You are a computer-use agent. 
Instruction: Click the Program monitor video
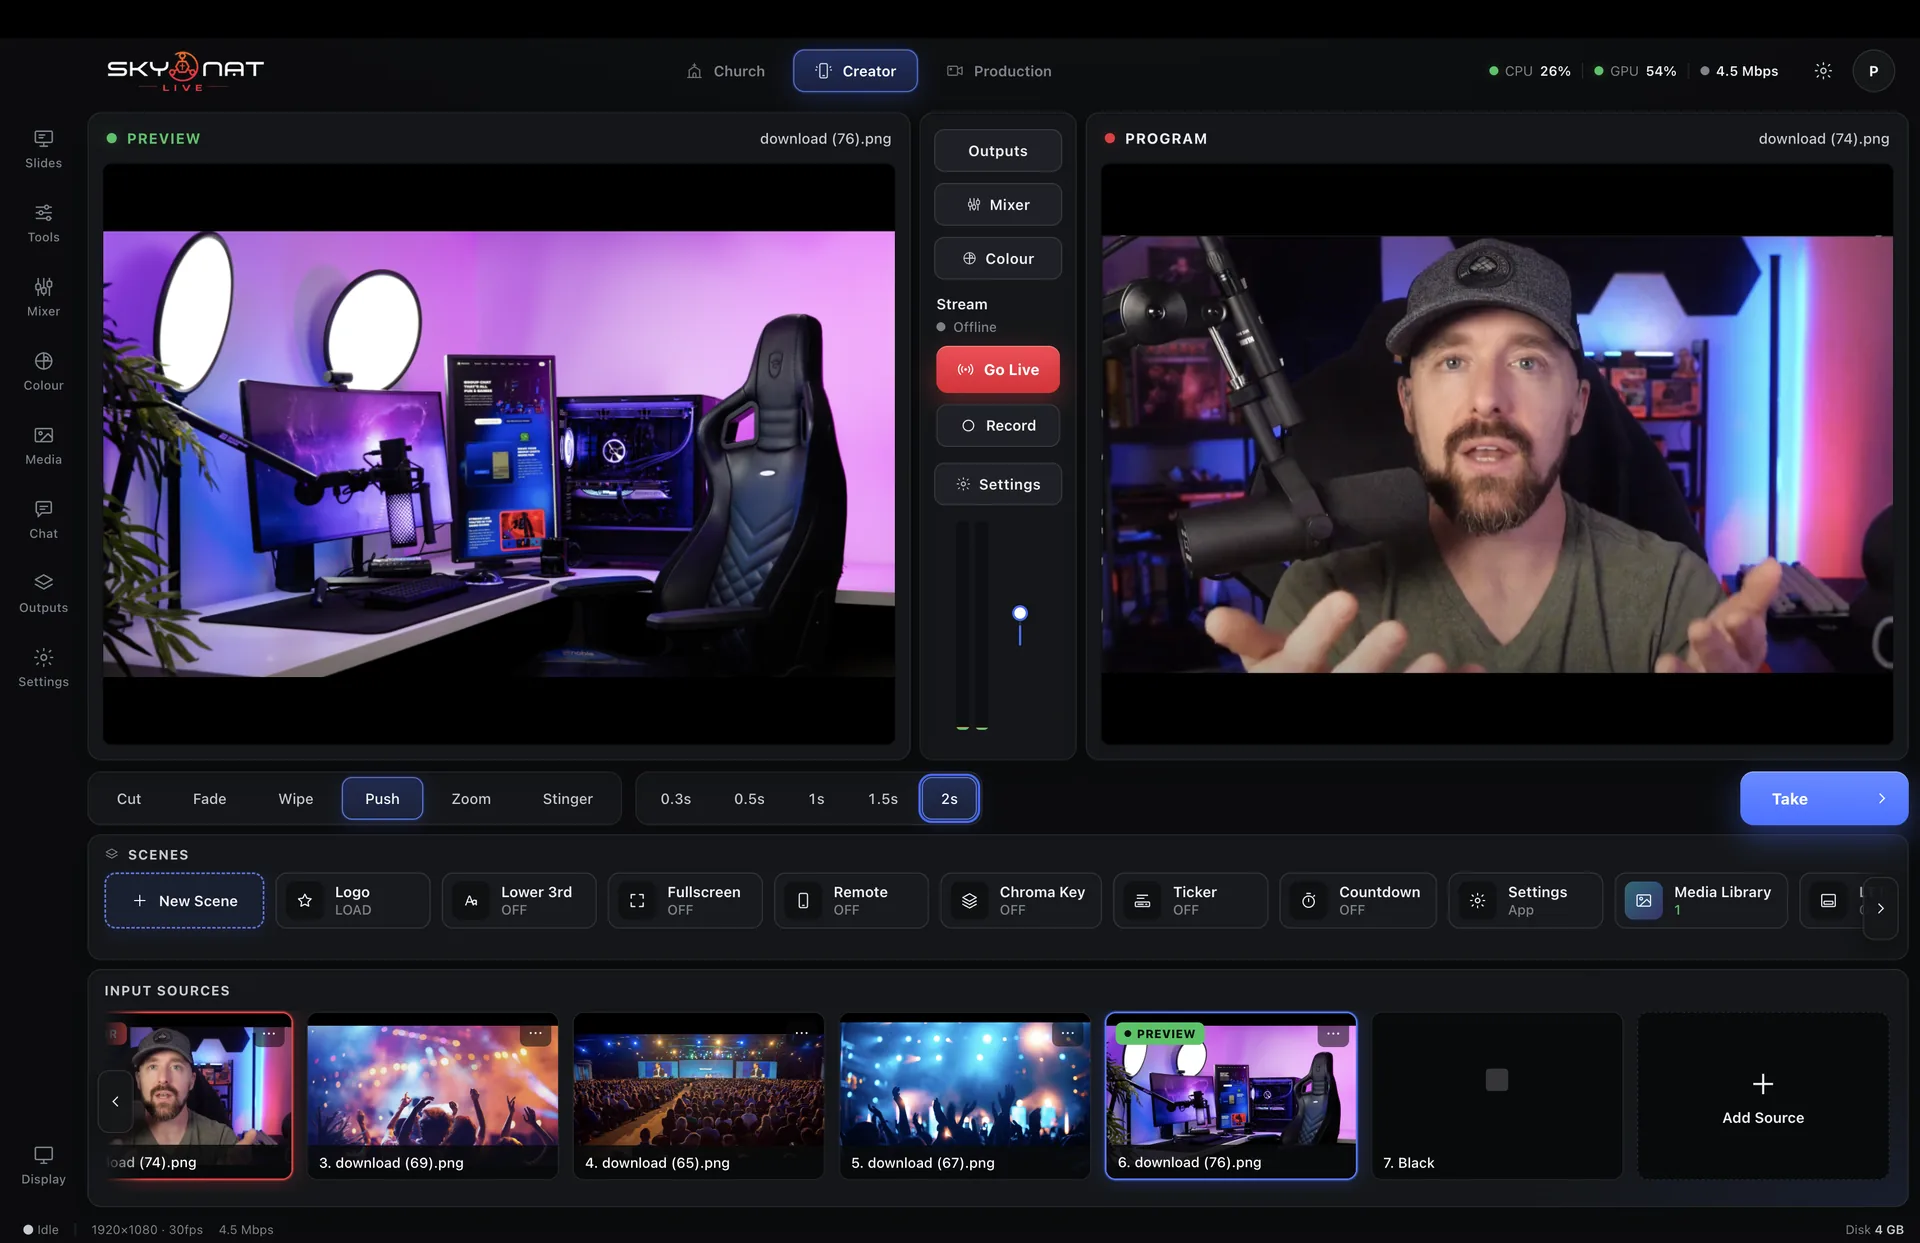pos(1497,454)
